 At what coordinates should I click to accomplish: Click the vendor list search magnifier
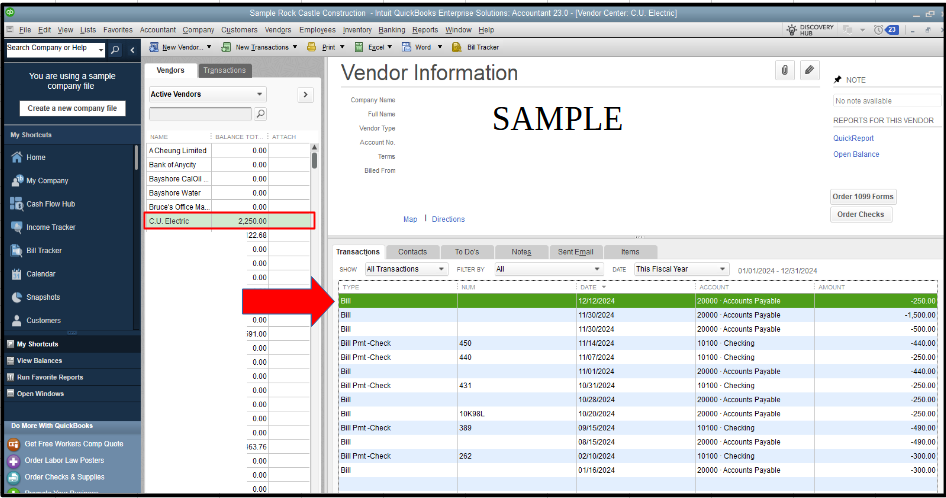261,113
